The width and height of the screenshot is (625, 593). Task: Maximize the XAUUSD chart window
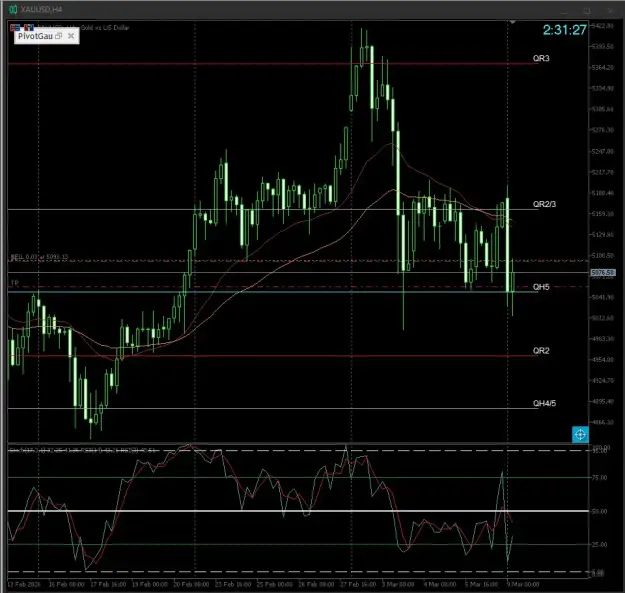click(x=587, y=11)
